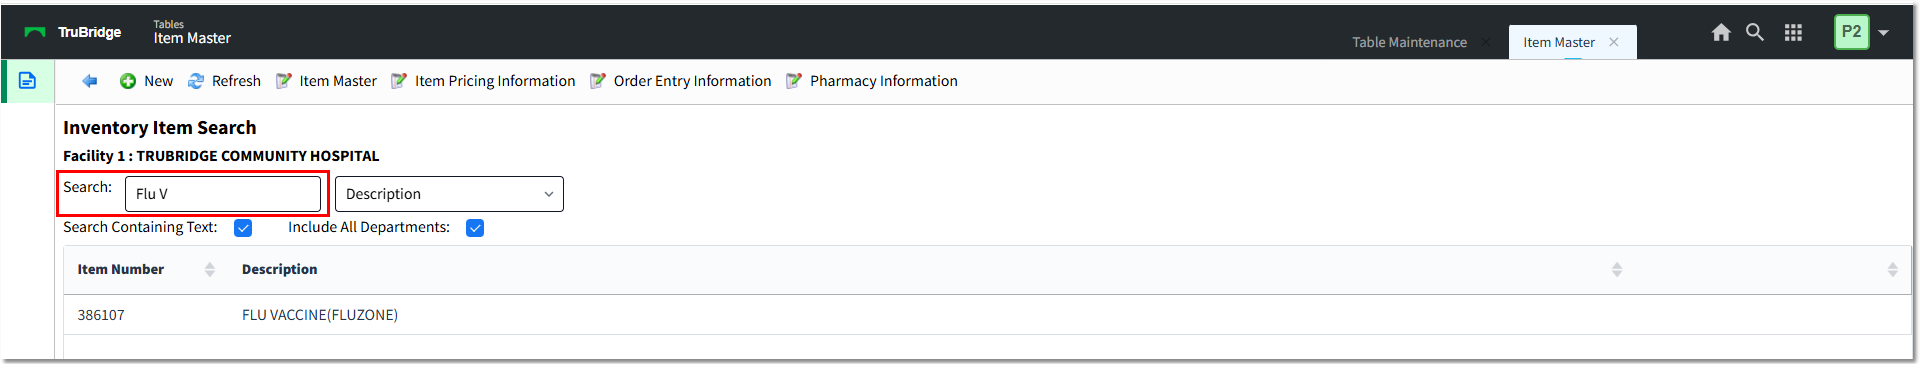Viewport: 1920px width, 366px height.
Task: Click the Refresh toolbar icon
Action: (x=196, y=81)
